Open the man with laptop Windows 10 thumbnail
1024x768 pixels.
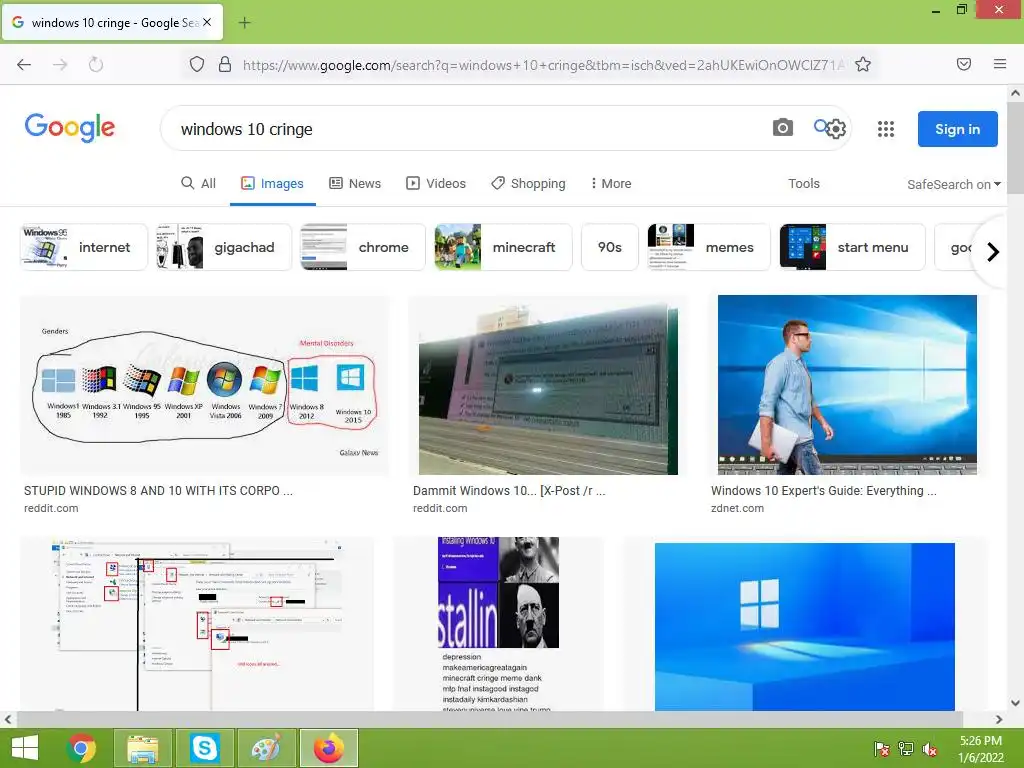tap(847, 385)
